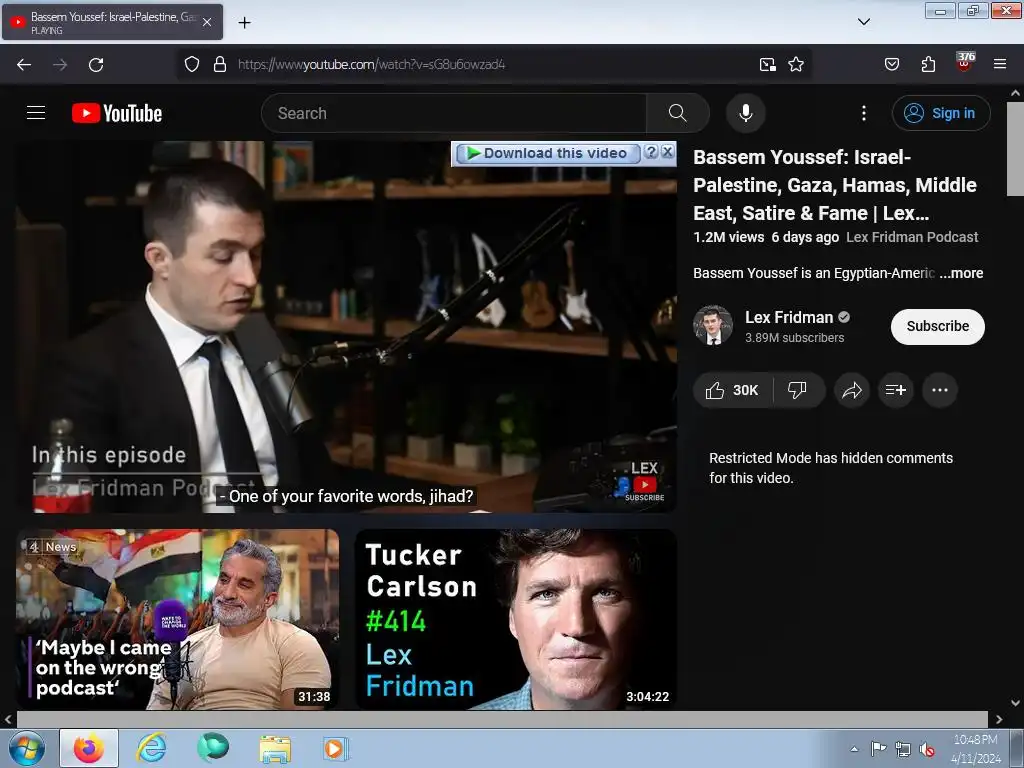Close the Bassem Youssef YouTube tab
This screenshot has width=1024, height=768.
tap(207, 22)
